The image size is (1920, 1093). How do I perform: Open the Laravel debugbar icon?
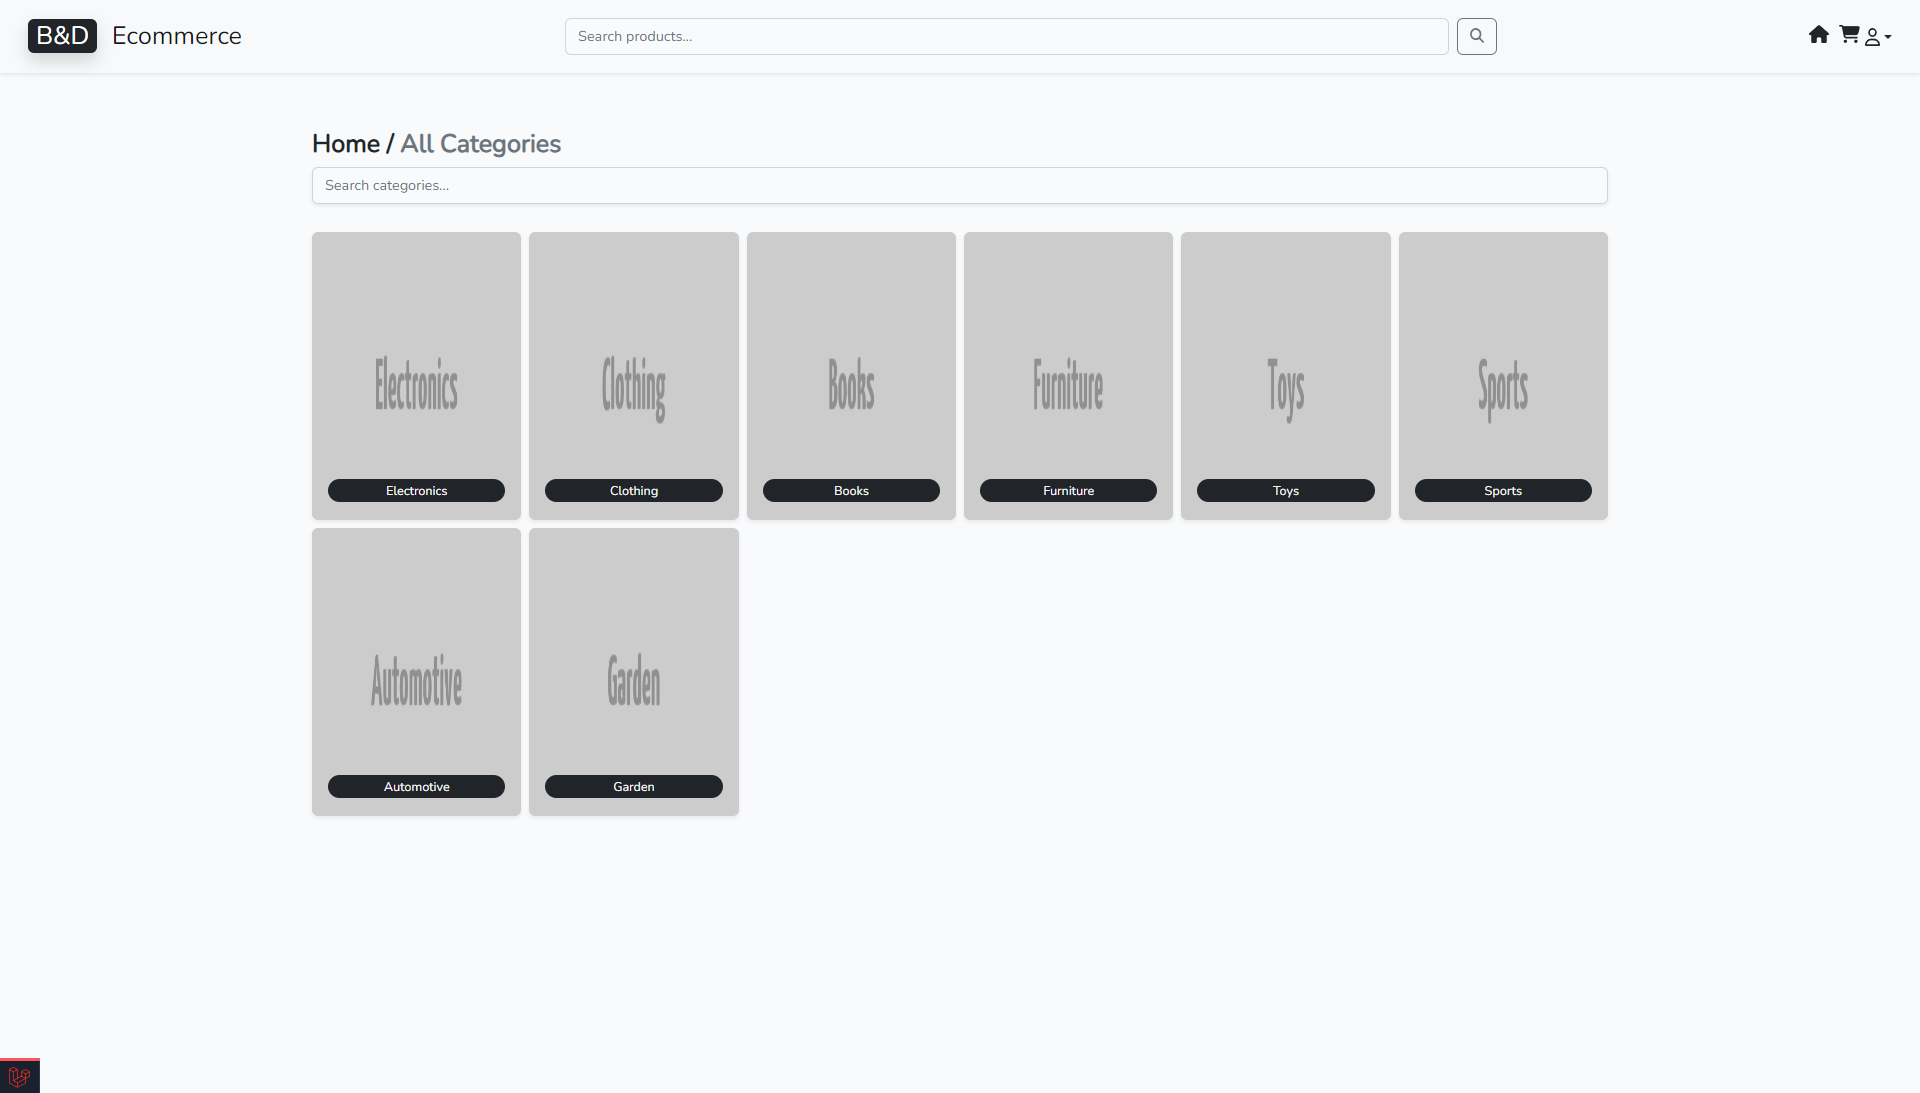click(19, 1077)
